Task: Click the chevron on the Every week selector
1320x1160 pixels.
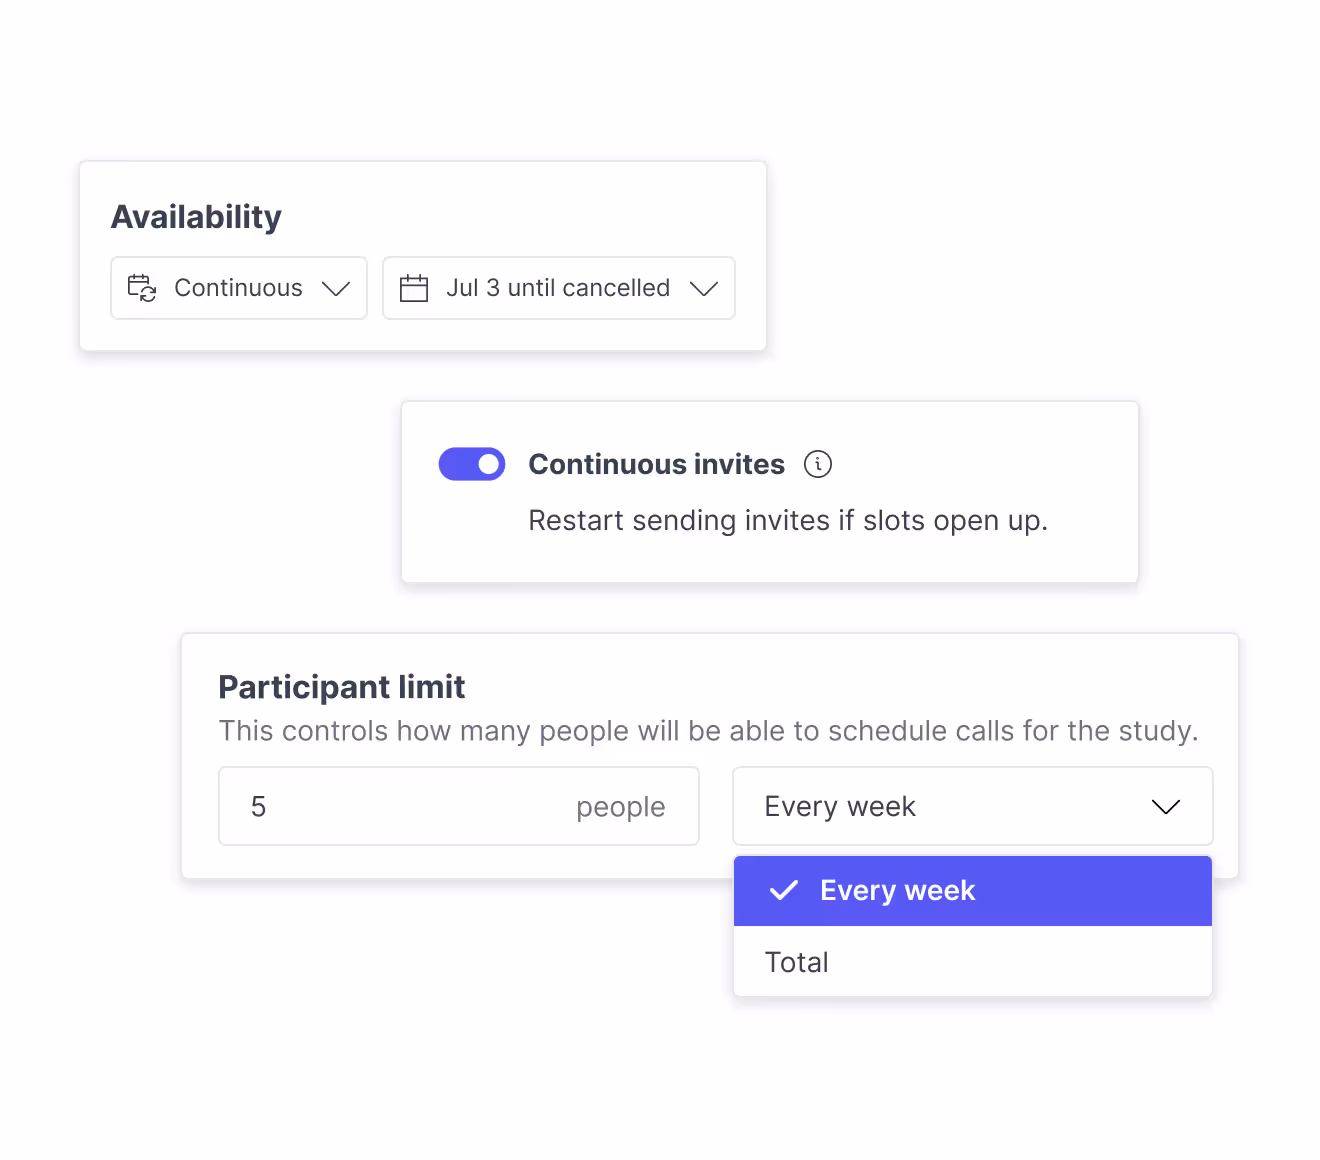Action: pyautogui.click(x=1166, y=807)
